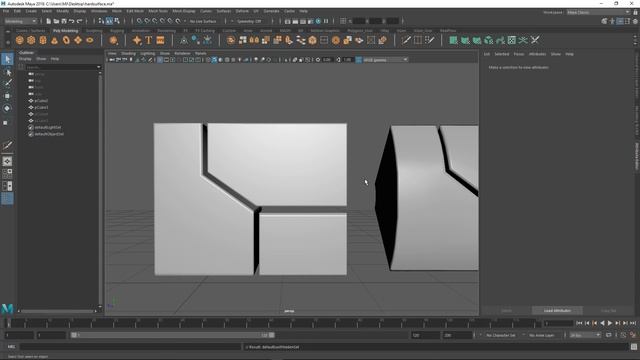
Task: Click the MEL command line input field
Action: click(x=131, y=347)
